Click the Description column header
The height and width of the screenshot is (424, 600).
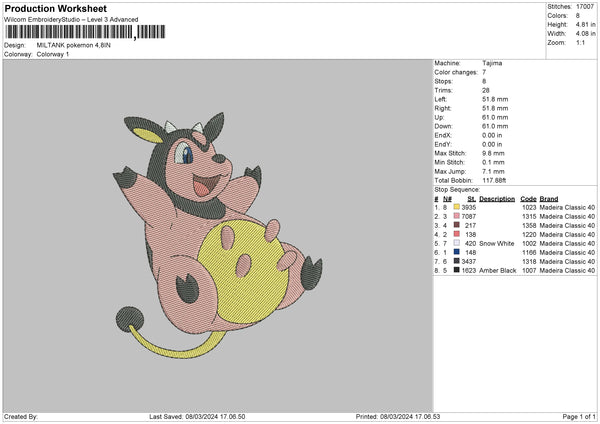pos(497,198)
